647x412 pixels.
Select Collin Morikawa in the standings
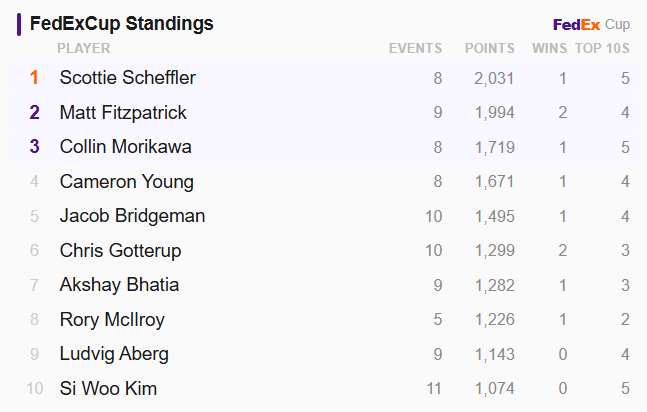125,147
